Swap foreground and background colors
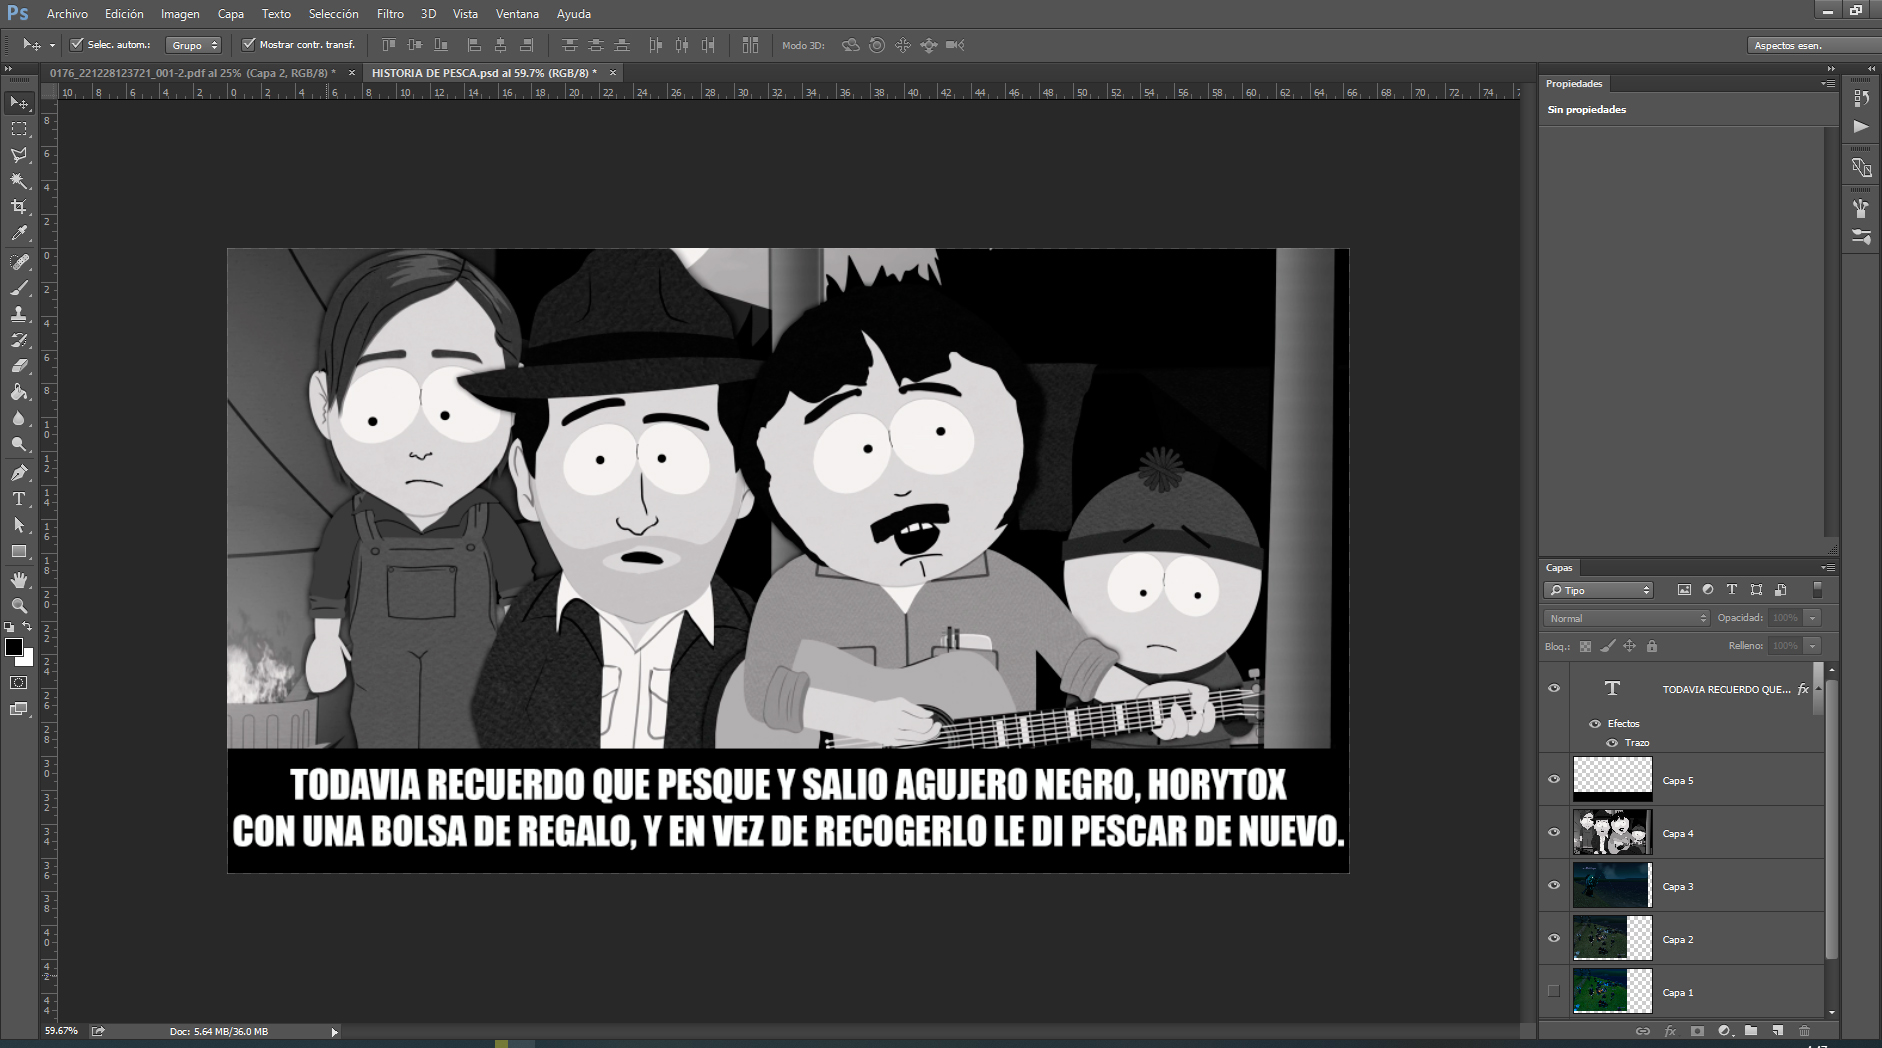This screenshot has width=1882, height=1048. click(27, 627)
